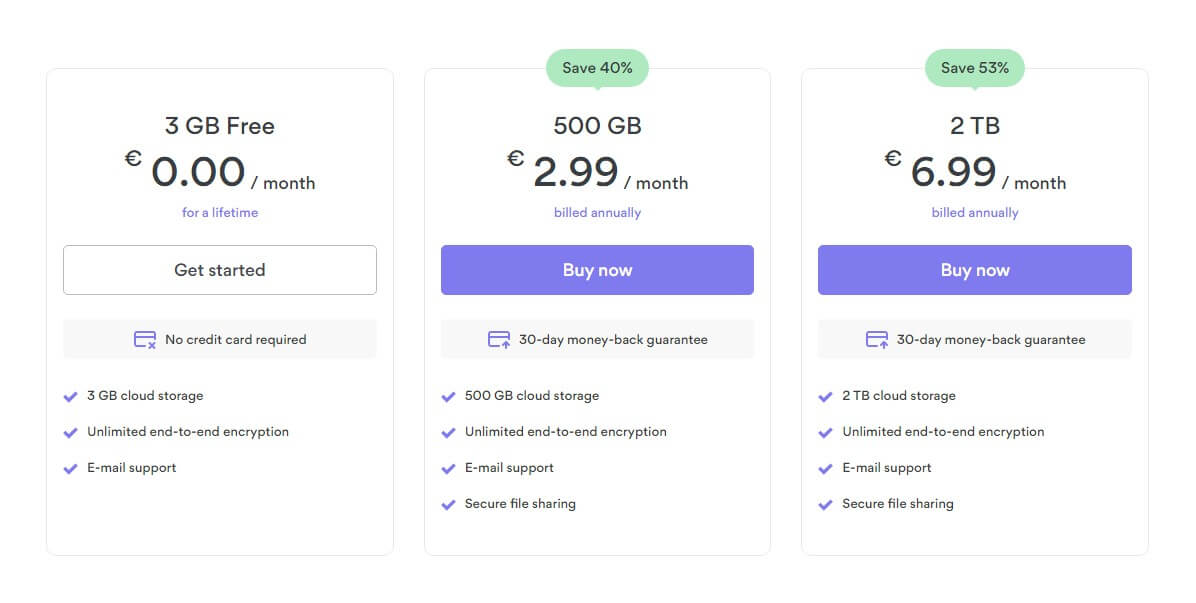Click the Save 53% badge
Viewport: 1196px width, 603px height.
click(975, 68)
